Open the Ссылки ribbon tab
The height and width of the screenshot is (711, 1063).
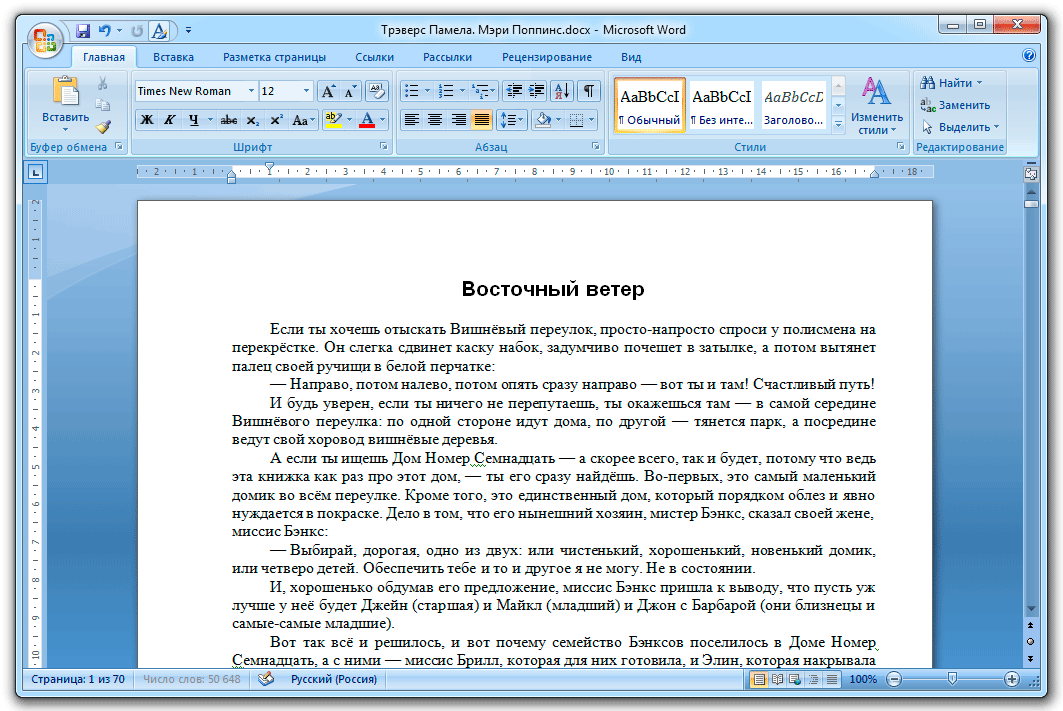point(374,57)
